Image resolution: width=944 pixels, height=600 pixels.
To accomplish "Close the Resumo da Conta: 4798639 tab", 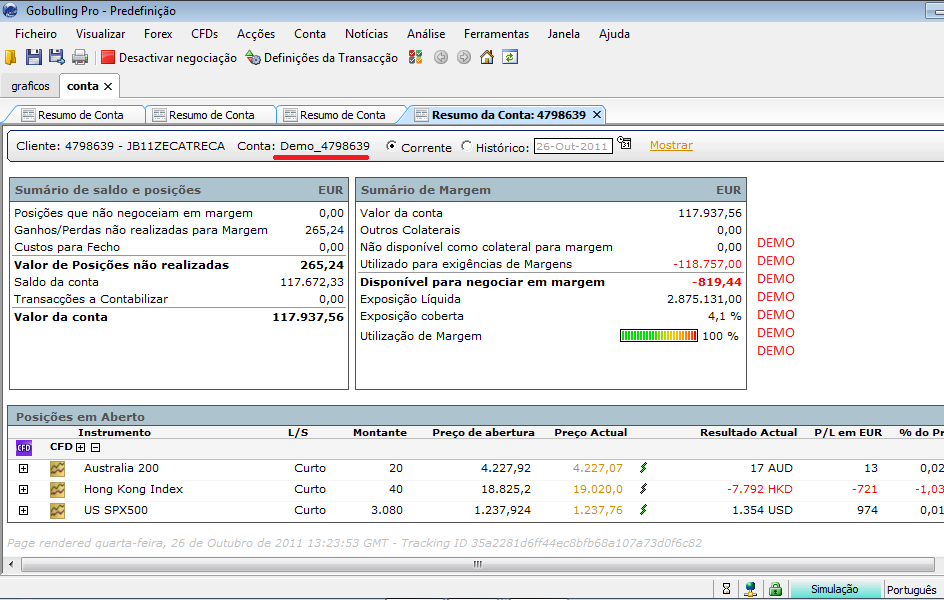I will (x=597, y=114).
